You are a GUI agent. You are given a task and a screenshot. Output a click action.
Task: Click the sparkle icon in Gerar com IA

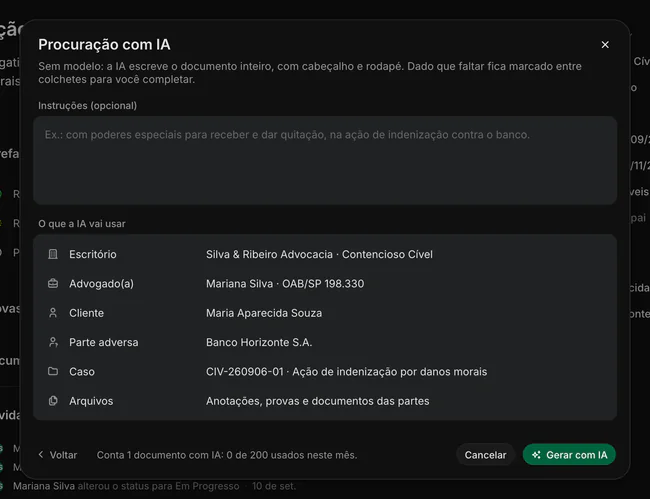536,455
